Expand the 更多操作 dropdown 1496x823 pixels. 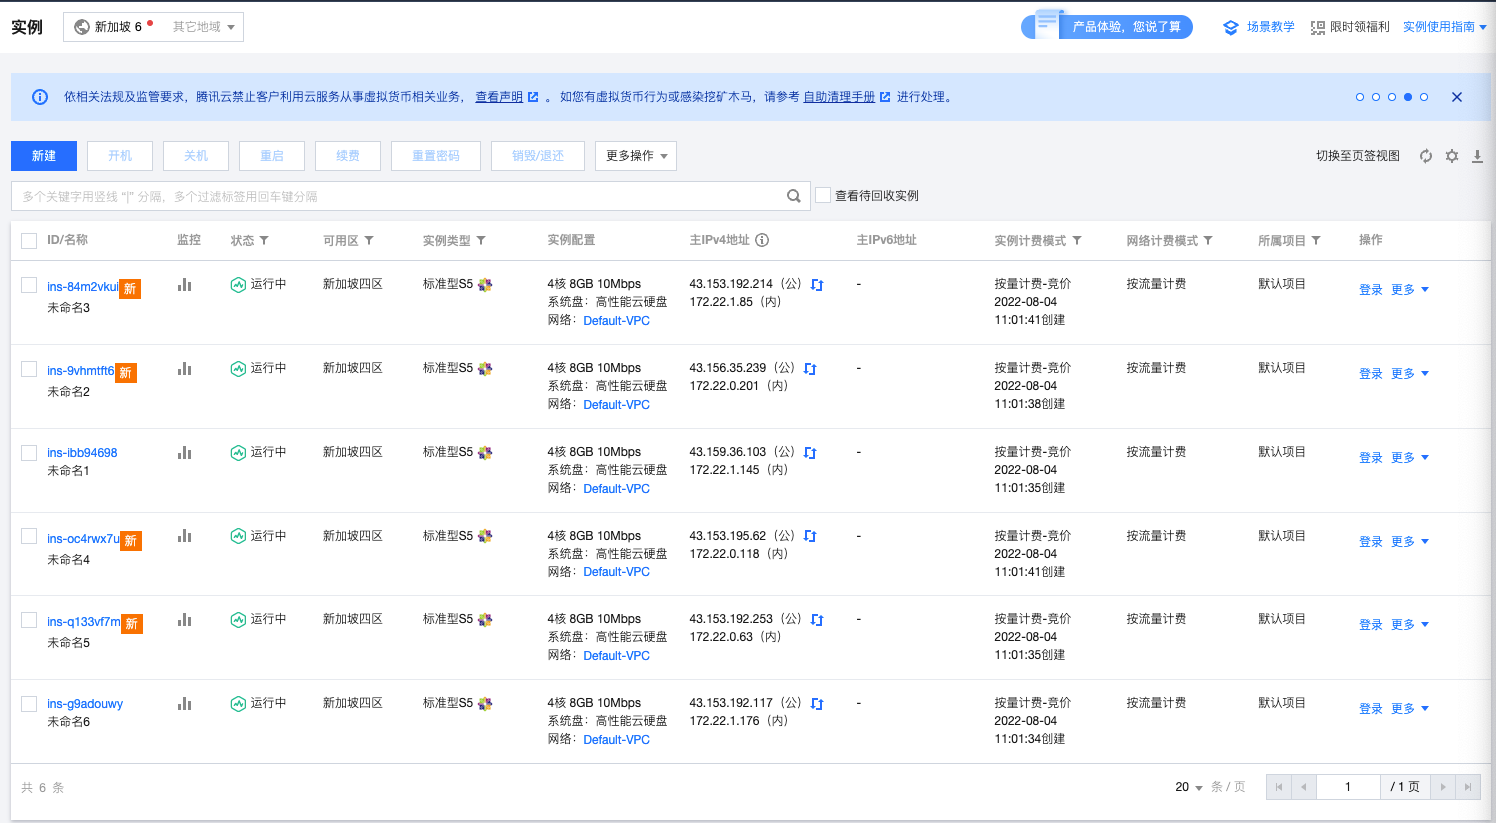tap(636, 156)
